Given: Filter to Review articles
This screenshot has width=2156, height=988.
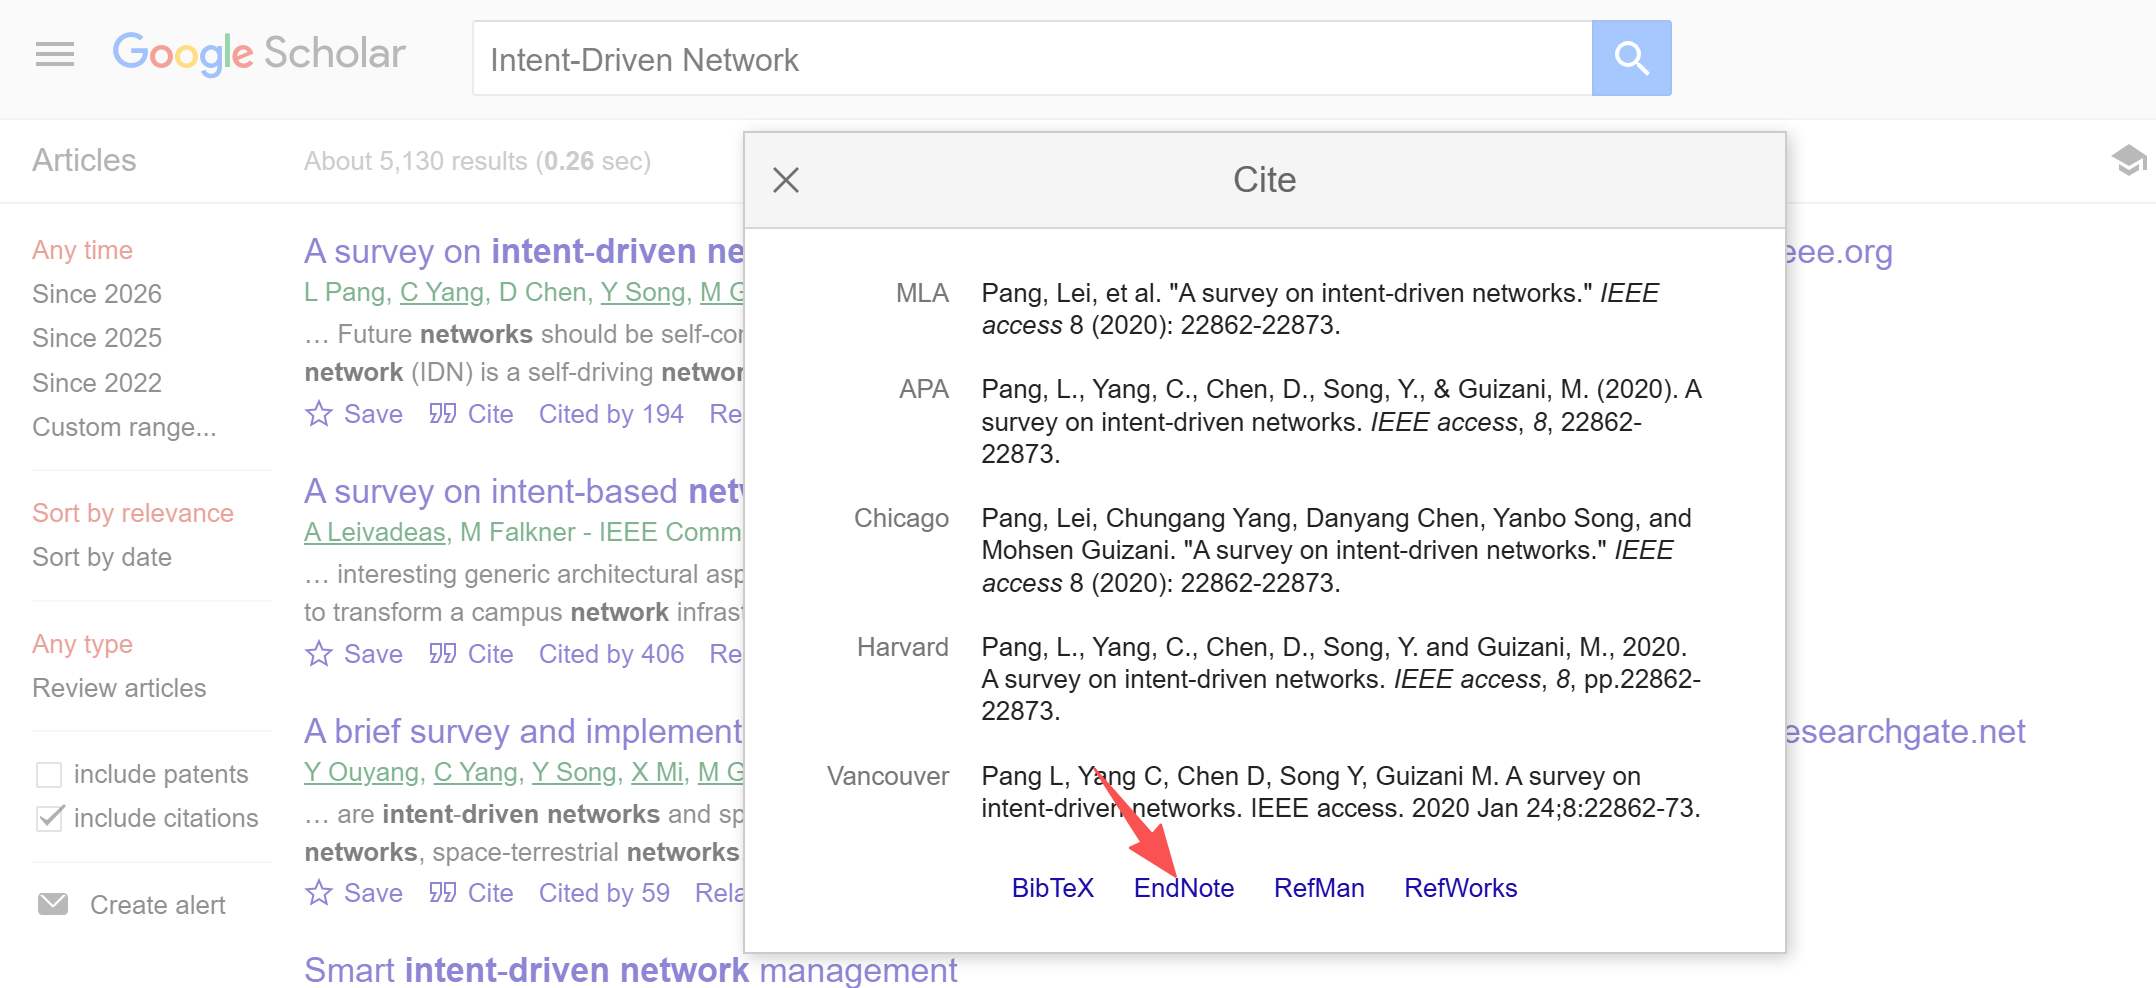Looking at the screenshot, I should pos(119,688).
